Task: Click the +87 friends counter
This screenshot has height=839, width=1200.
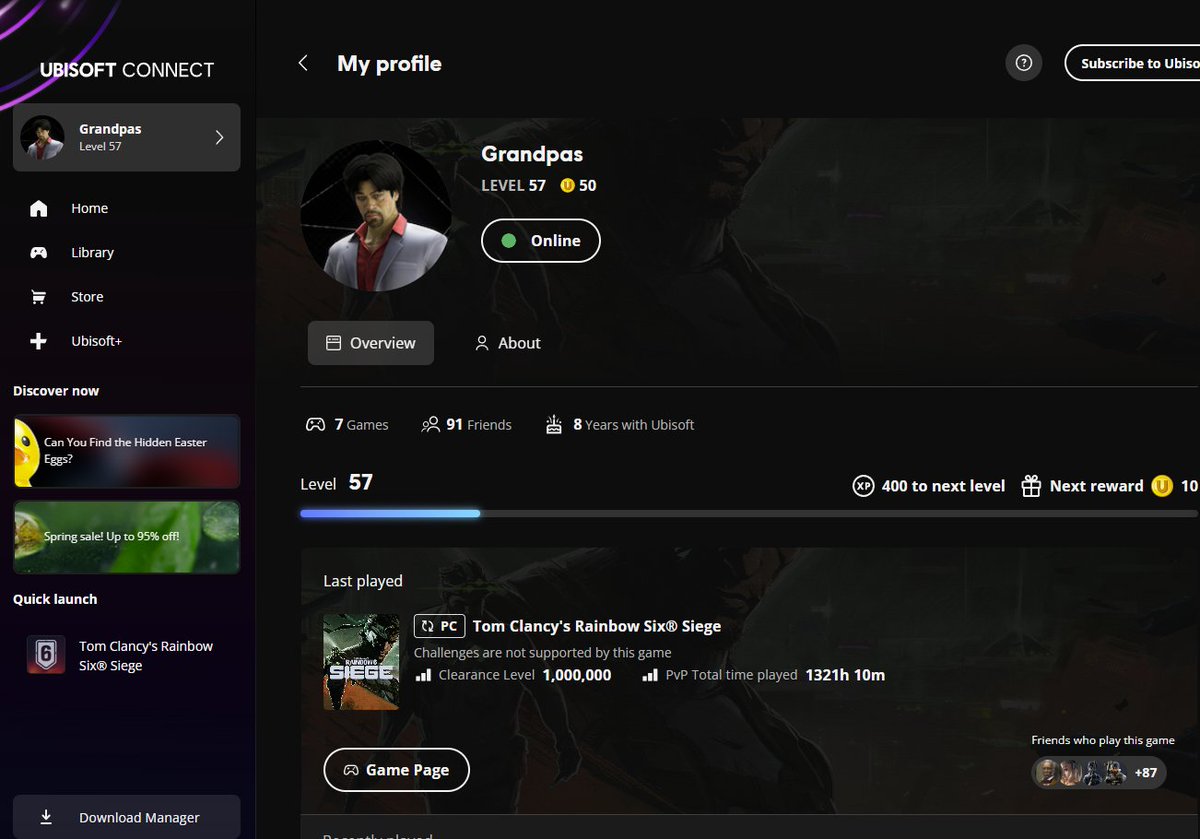Action: tap(1145, 773)
